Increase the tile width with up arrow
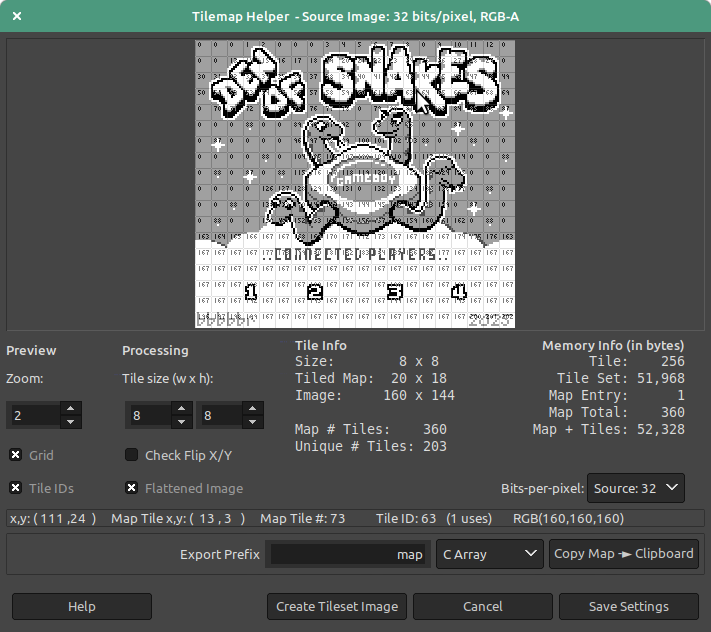Viewport: 711px width, 632px height. 181,408
